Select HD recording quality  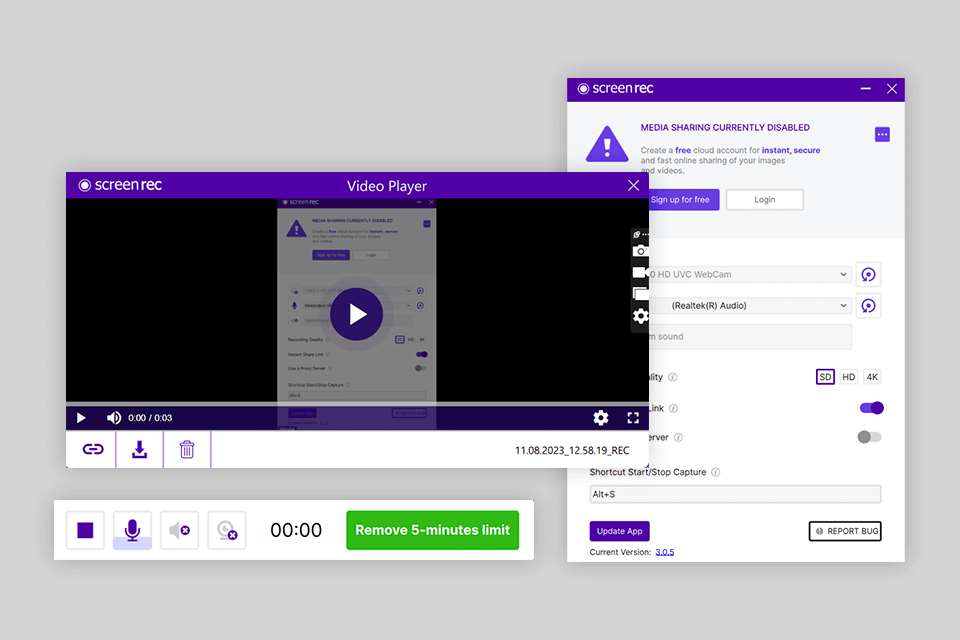click(x=849, y=377)
